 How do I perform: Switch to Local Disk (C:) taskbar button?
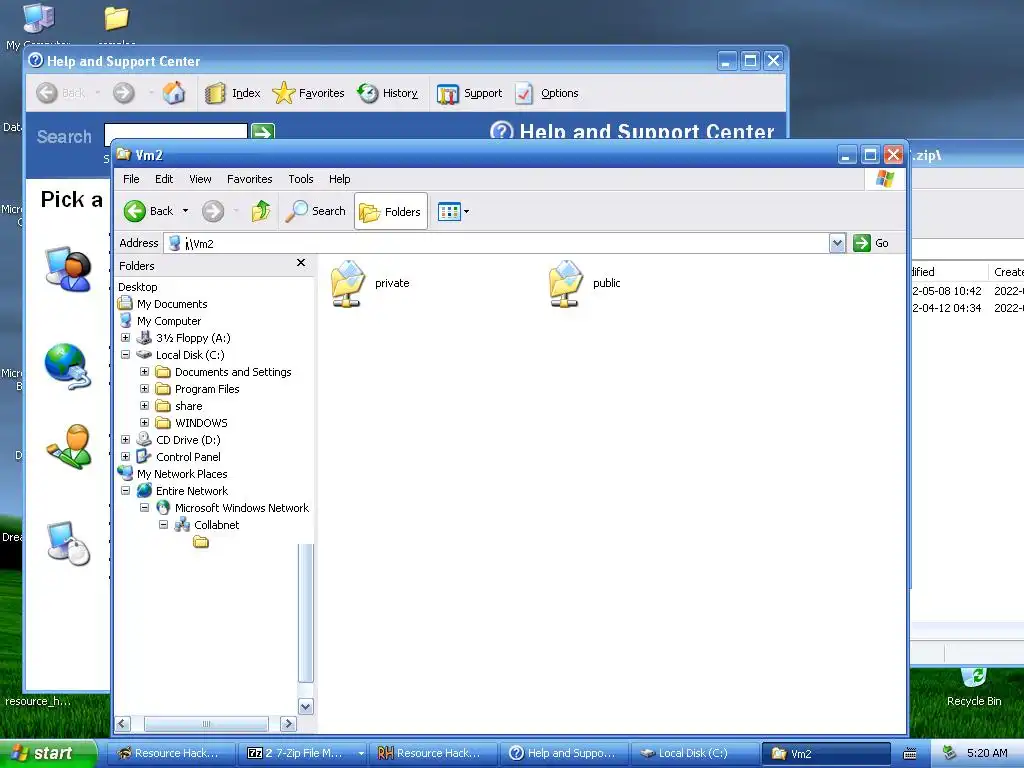pyautogui.click(x=694, y=753)
